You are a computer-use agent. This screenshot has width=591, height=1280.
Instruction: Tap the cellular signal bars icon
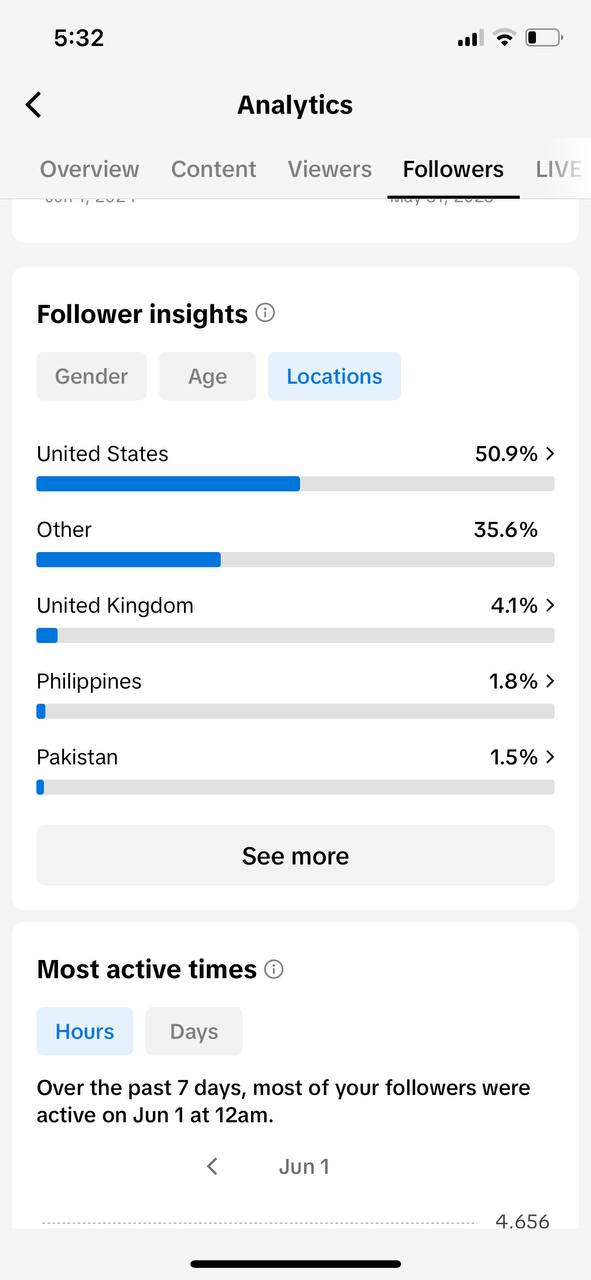[x=469, y=38]
